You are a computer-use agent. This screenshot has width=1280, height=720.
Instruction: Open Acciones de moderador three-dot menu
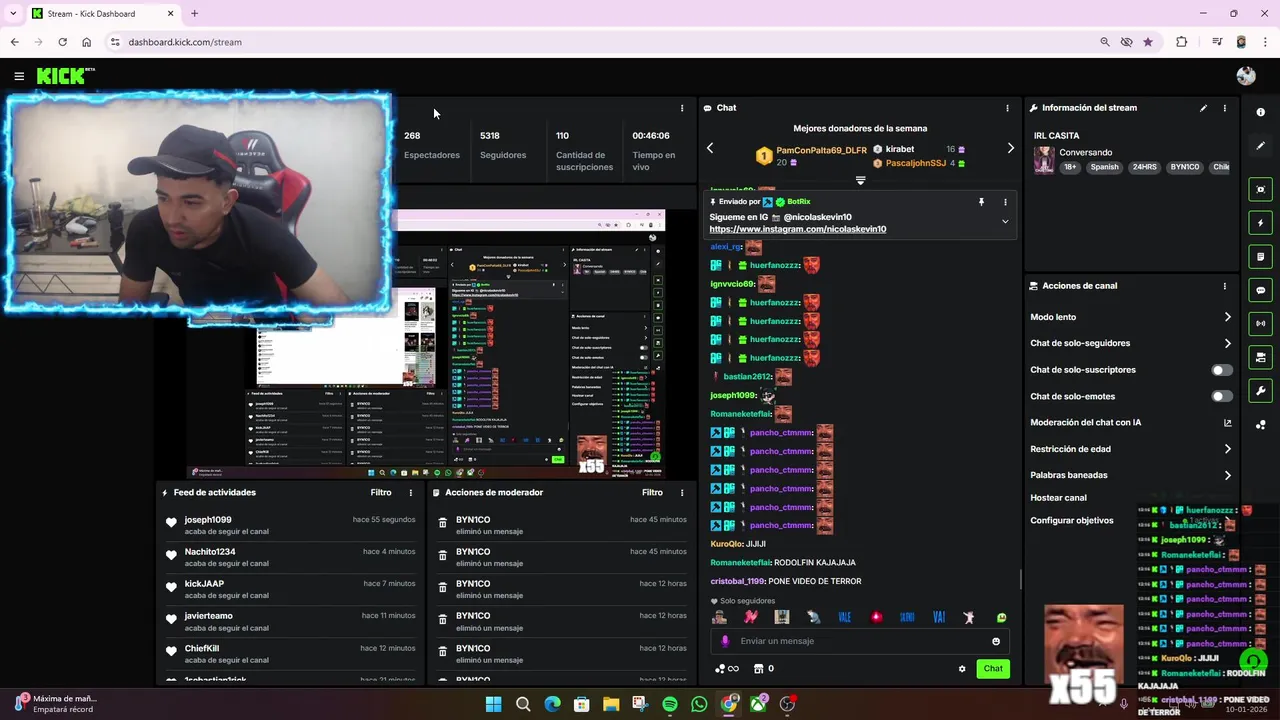point(682,493)
